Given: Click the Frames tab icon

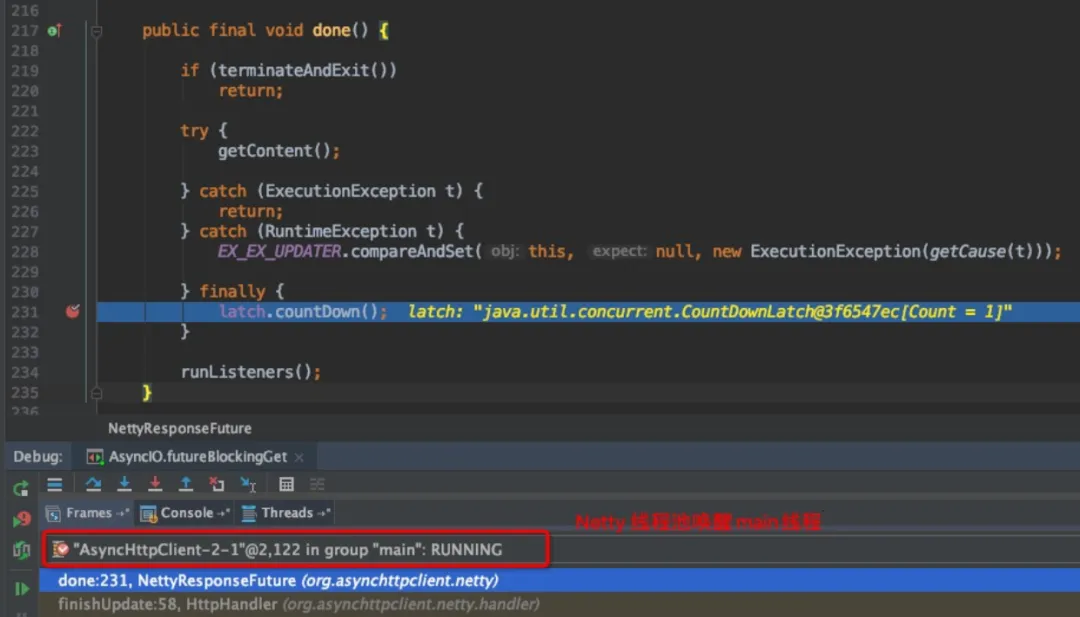Looking at the screenshot, I should (52, 514).
